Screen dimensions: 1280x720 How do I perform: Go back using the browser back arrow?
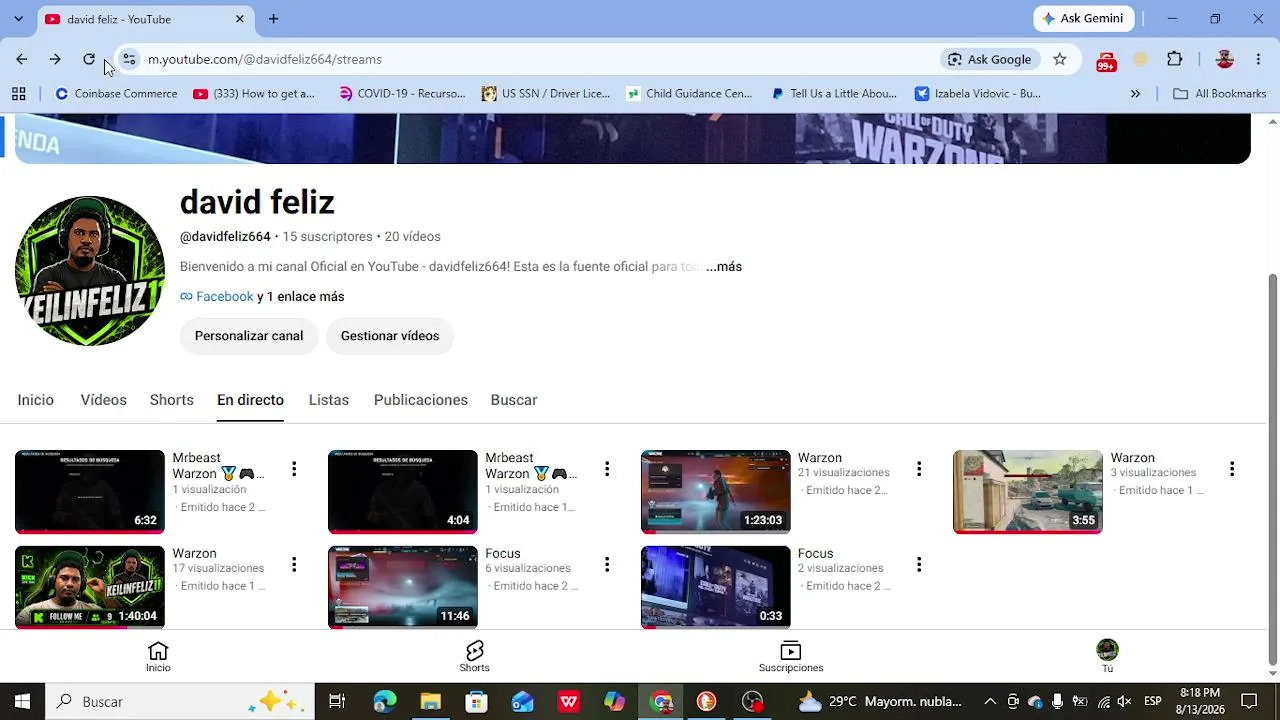click(22, 59)
